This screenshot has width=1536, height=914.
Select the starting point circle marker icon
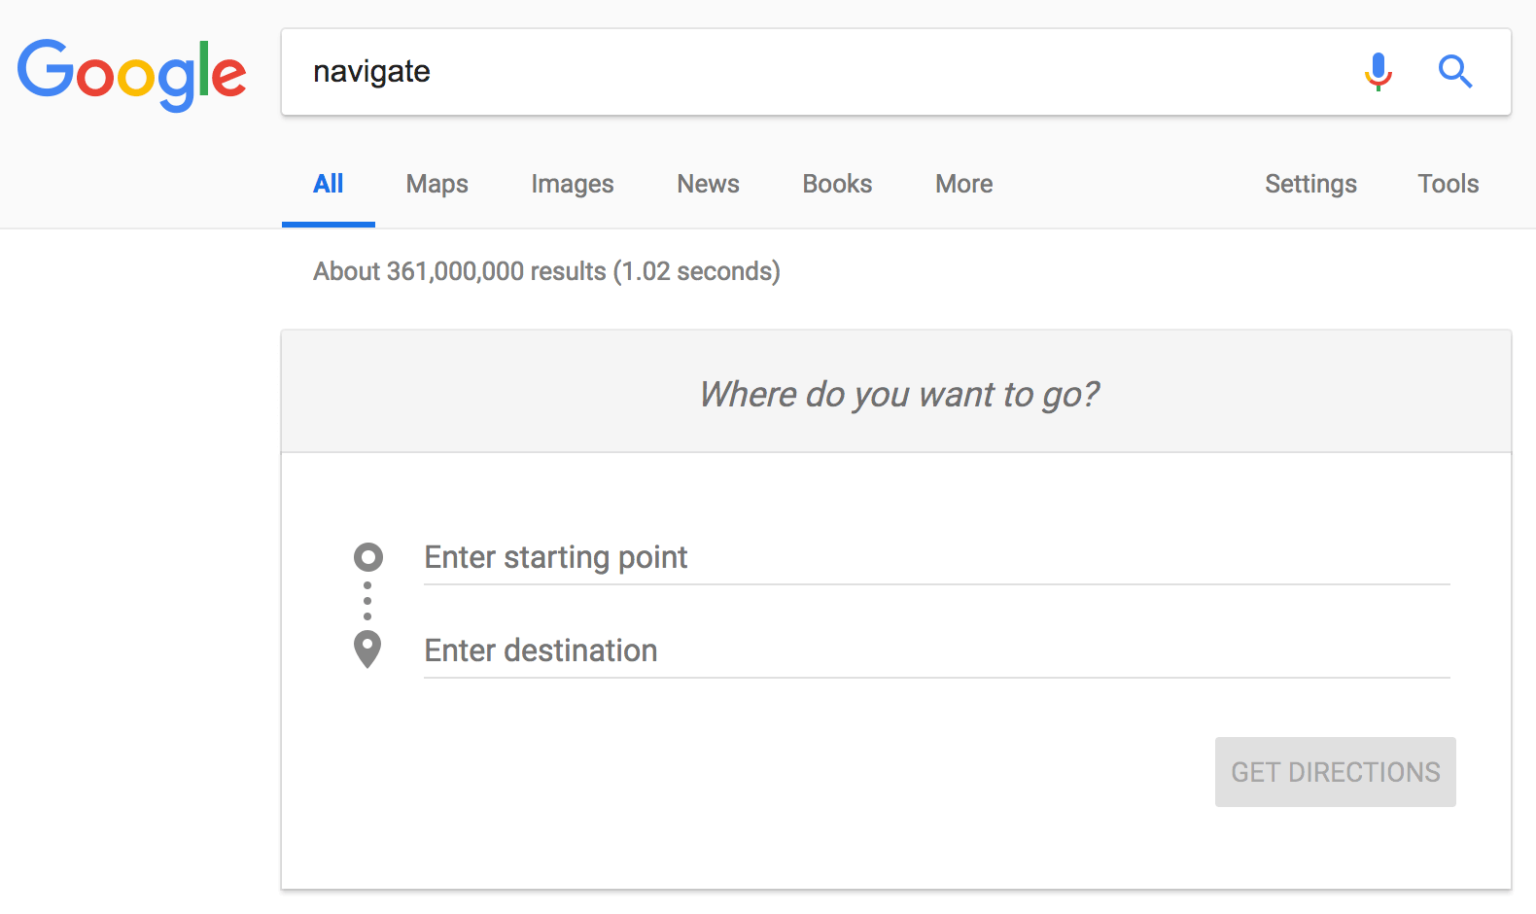(368, 557)
